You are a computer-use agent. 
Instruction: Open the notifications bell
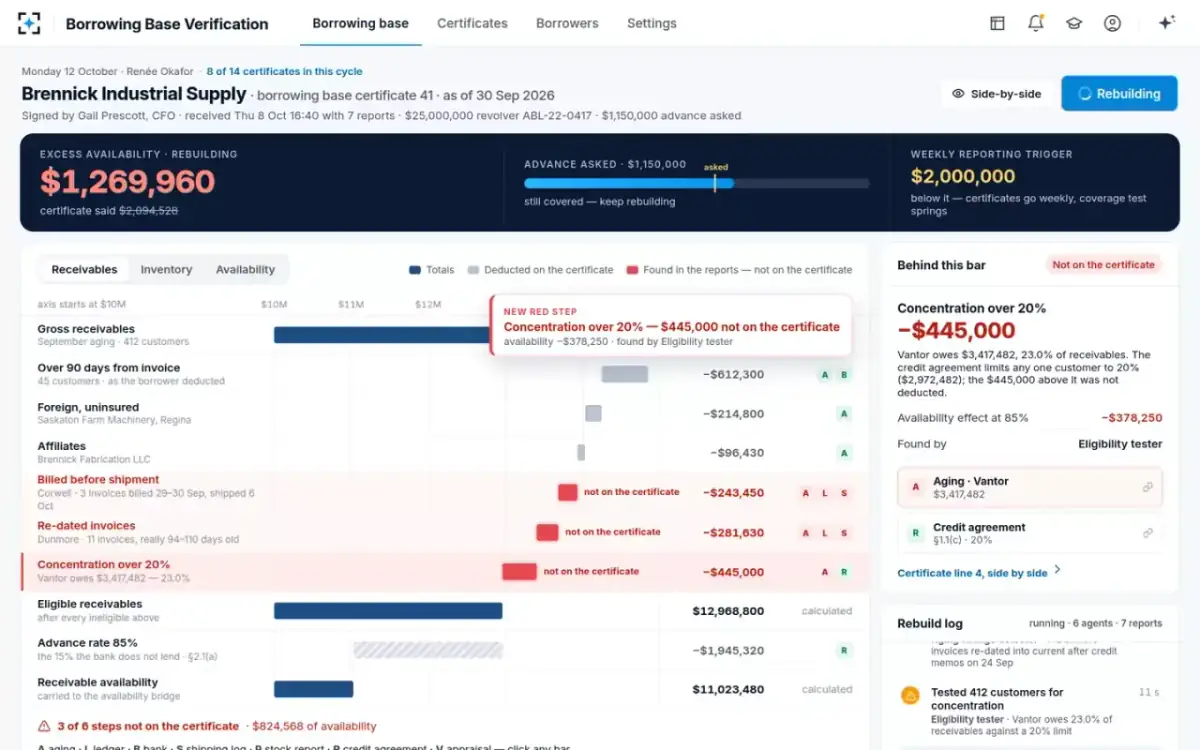pos(1036,23)
